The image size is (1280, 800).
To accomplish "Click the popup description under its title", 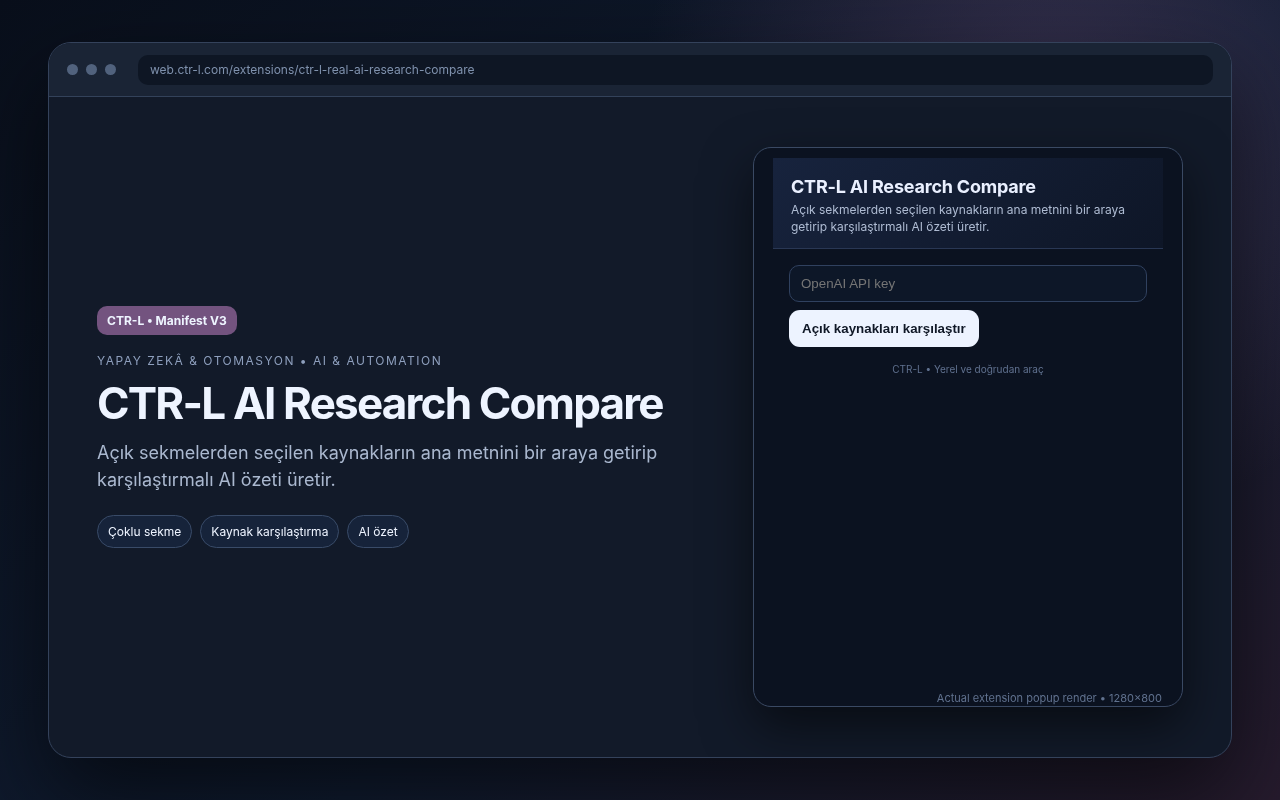I will point(958,218).
